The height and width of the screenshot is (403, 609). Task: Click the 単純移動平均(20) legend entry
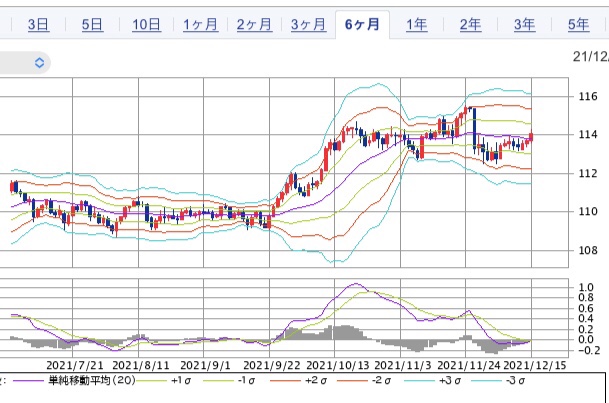[x=92, y=380]
